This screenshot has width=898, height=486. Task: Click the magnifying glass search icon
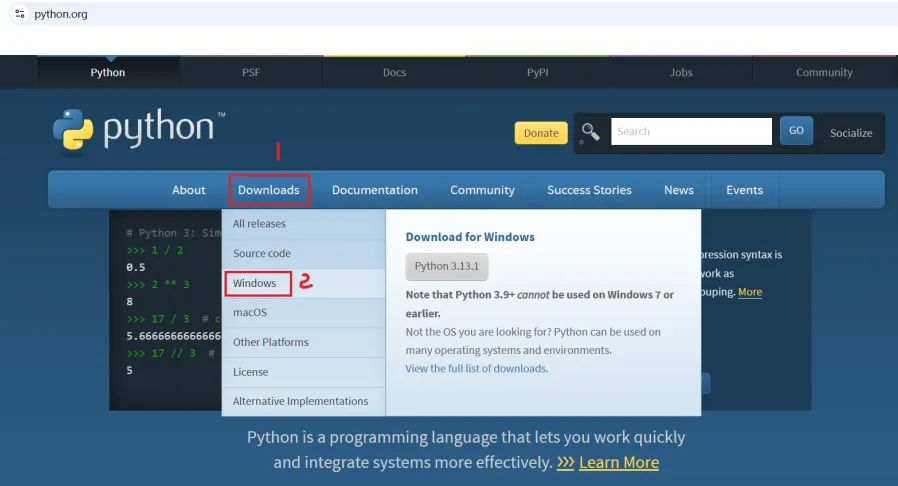[x=590, y=132]
